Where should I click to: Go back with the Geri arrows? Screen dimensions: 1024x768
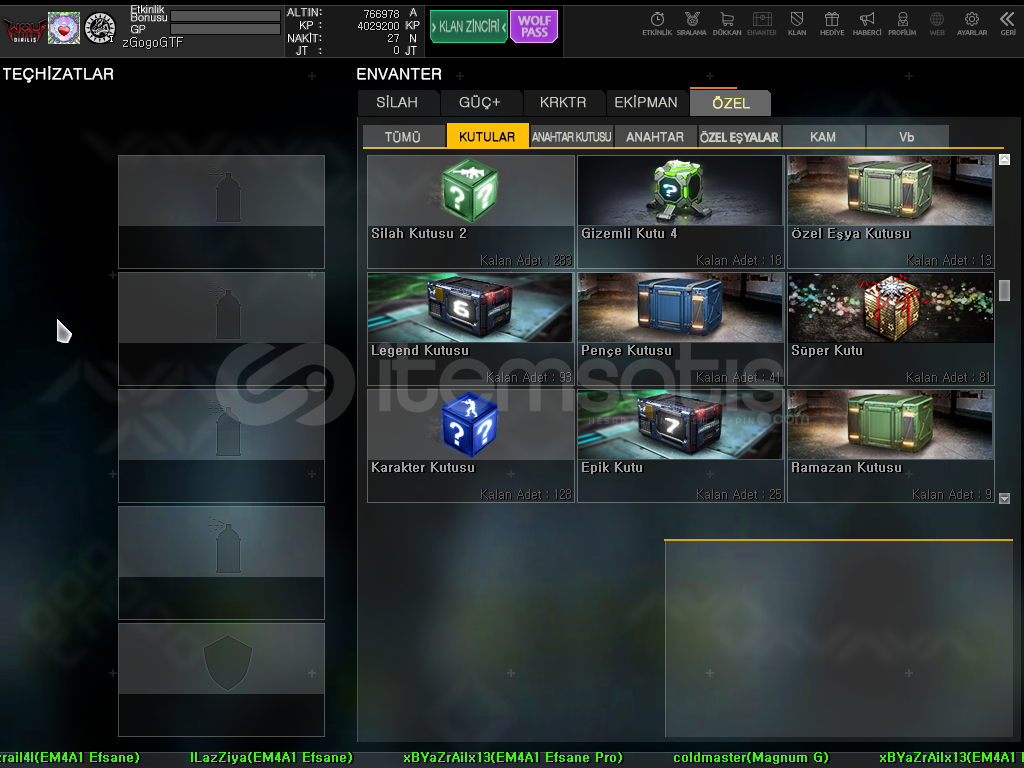1008,24
